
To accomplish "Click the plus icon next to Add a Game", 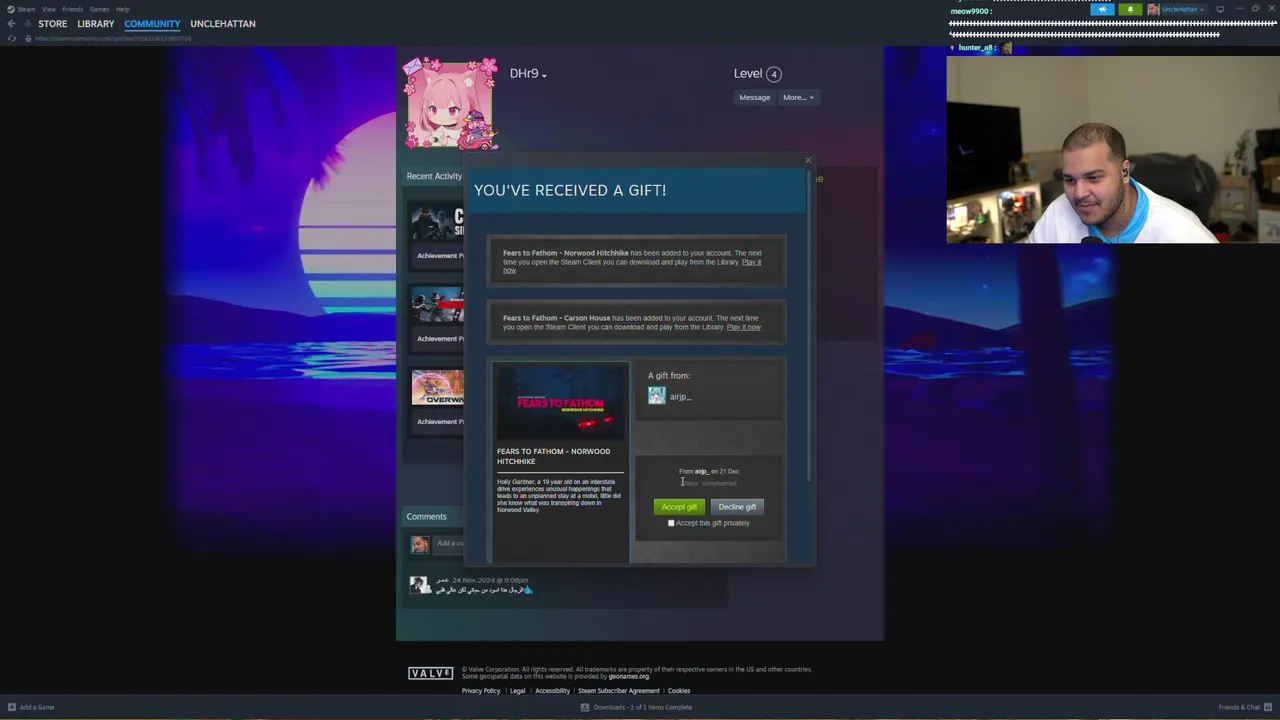I will coord(11,707).
